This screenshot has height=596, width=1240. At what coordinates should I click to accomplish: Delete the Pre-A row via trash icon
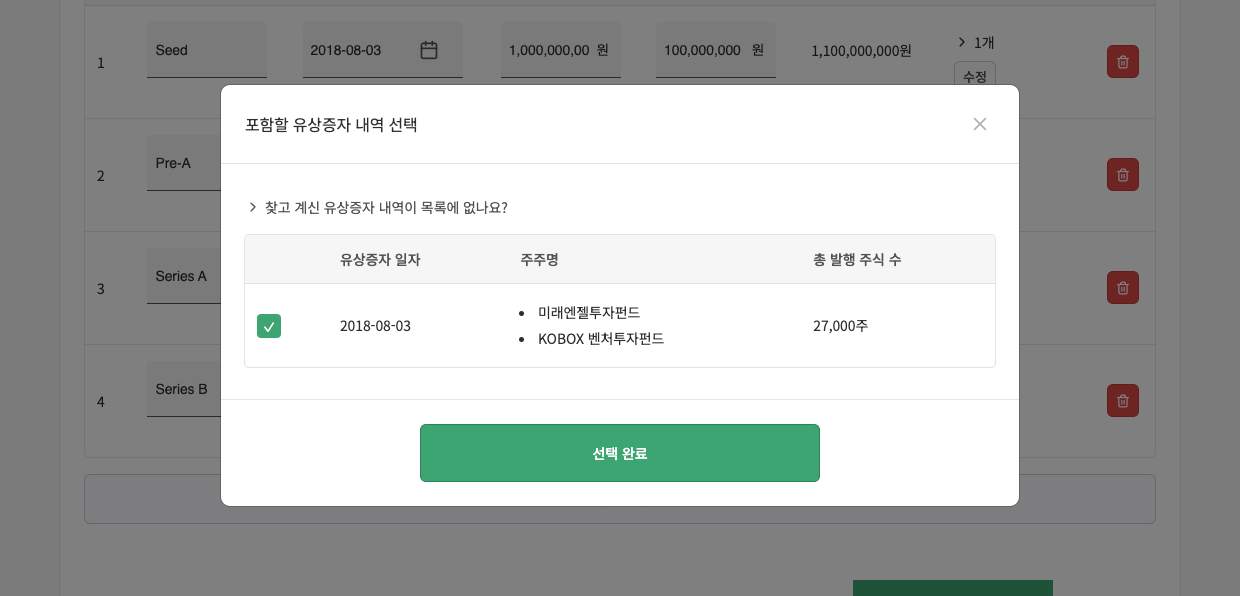pyautogui.click(x=1122, y=174)
